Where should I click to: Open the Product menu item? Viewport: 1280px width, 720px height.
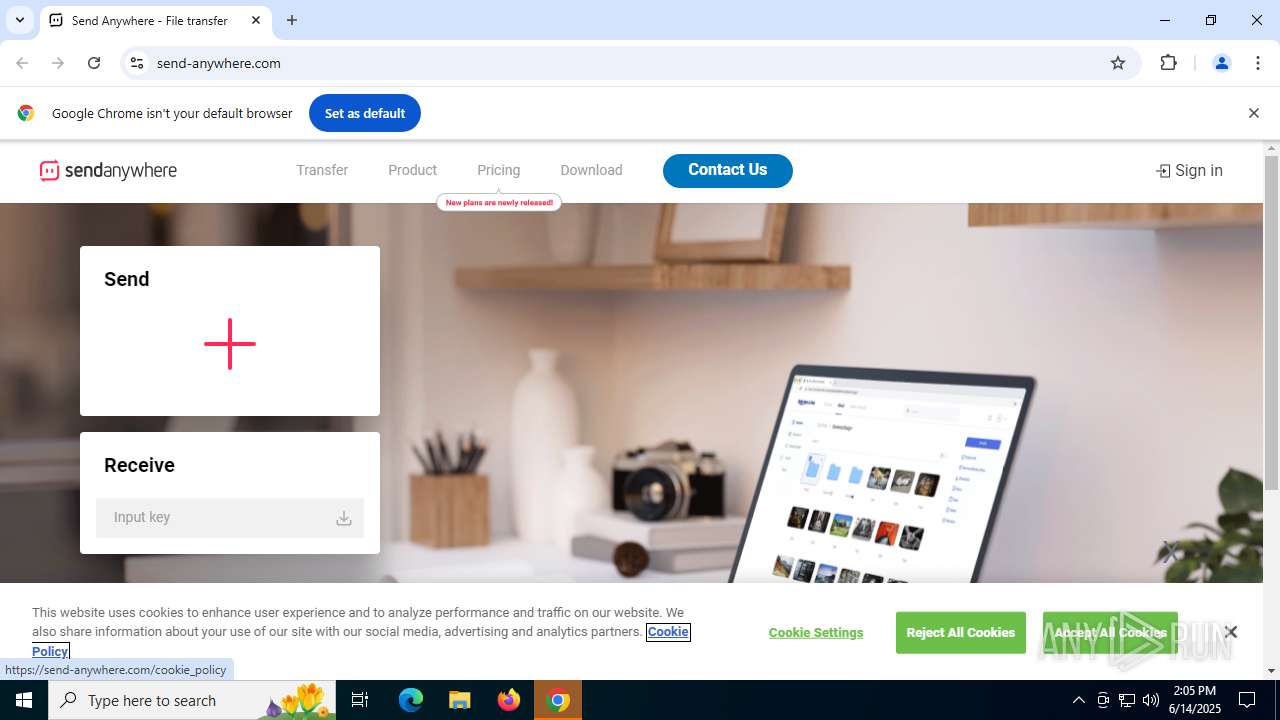pos(412,170)
